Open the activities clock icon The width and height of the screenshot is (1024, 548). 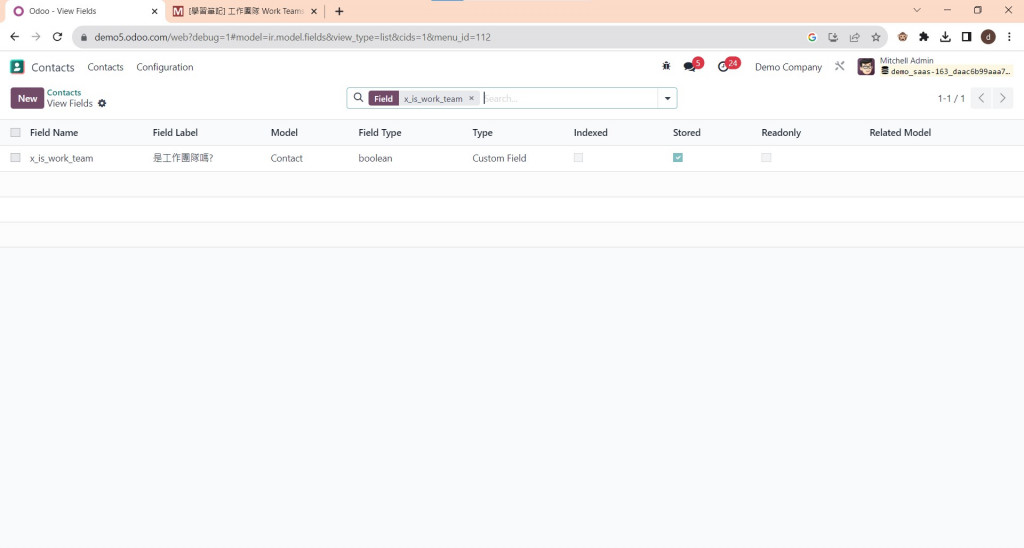(723, 67)
